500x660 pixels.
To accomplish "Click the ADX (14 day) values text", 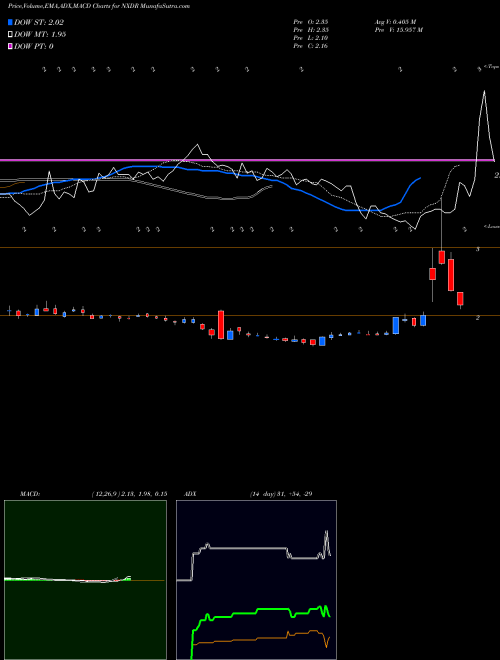I will tap(281, 494).
